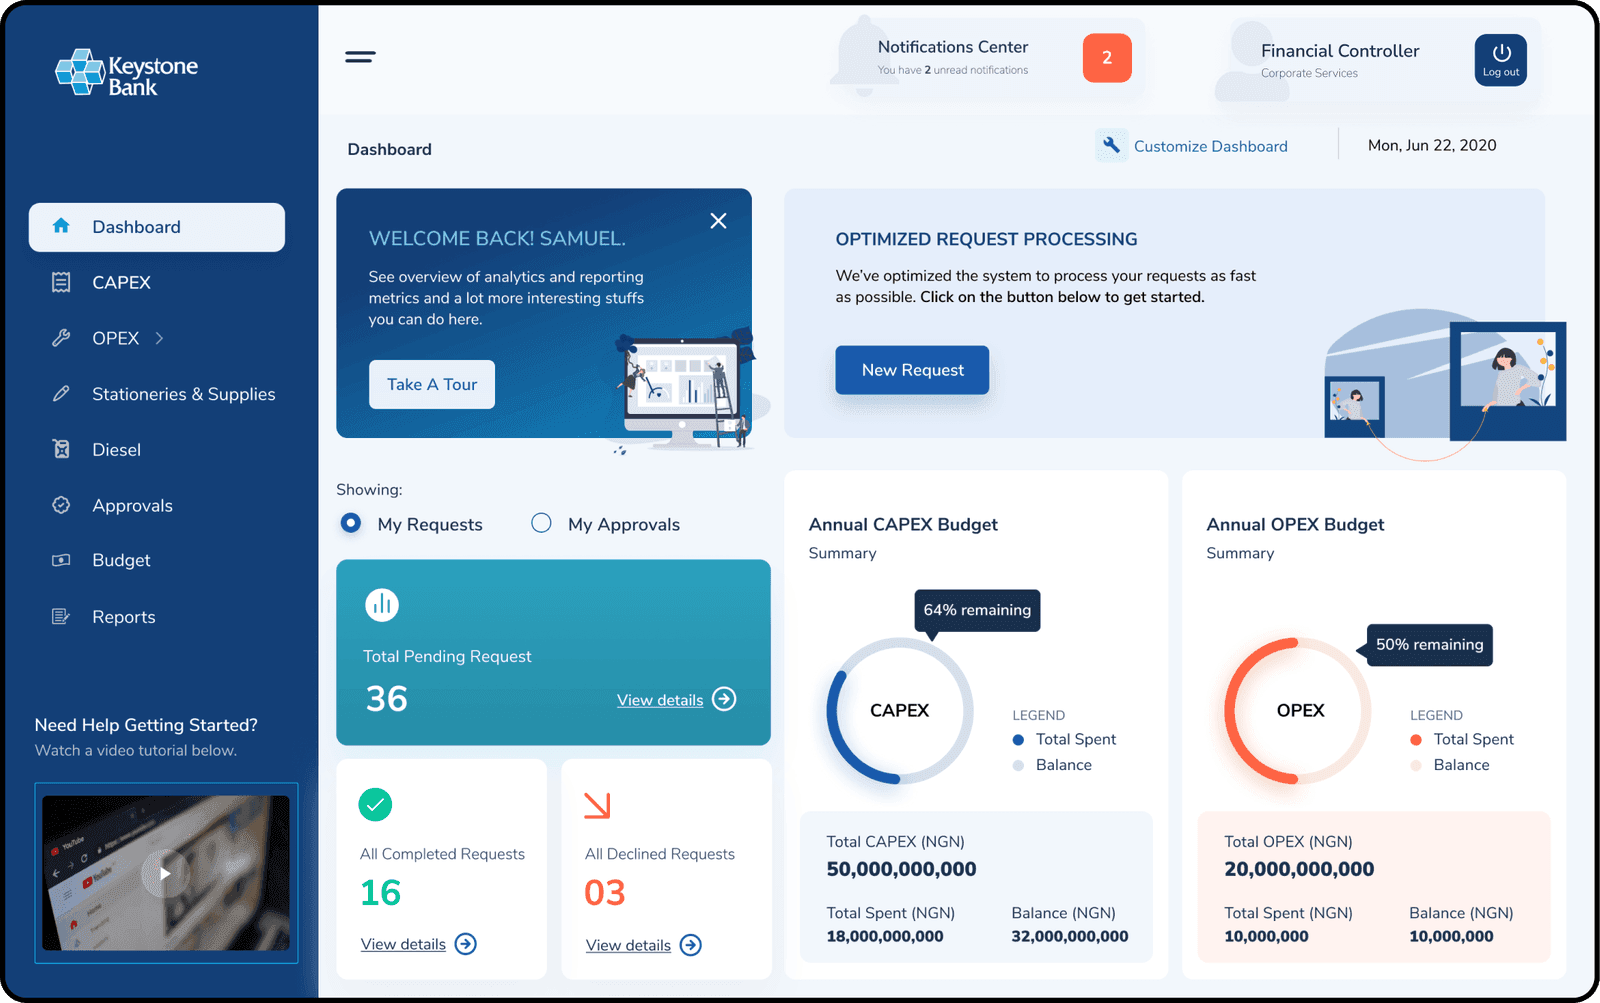Click the declined request count 03
The image size is (1600, 1003).
pyautogui.click(x=605, y=892)
